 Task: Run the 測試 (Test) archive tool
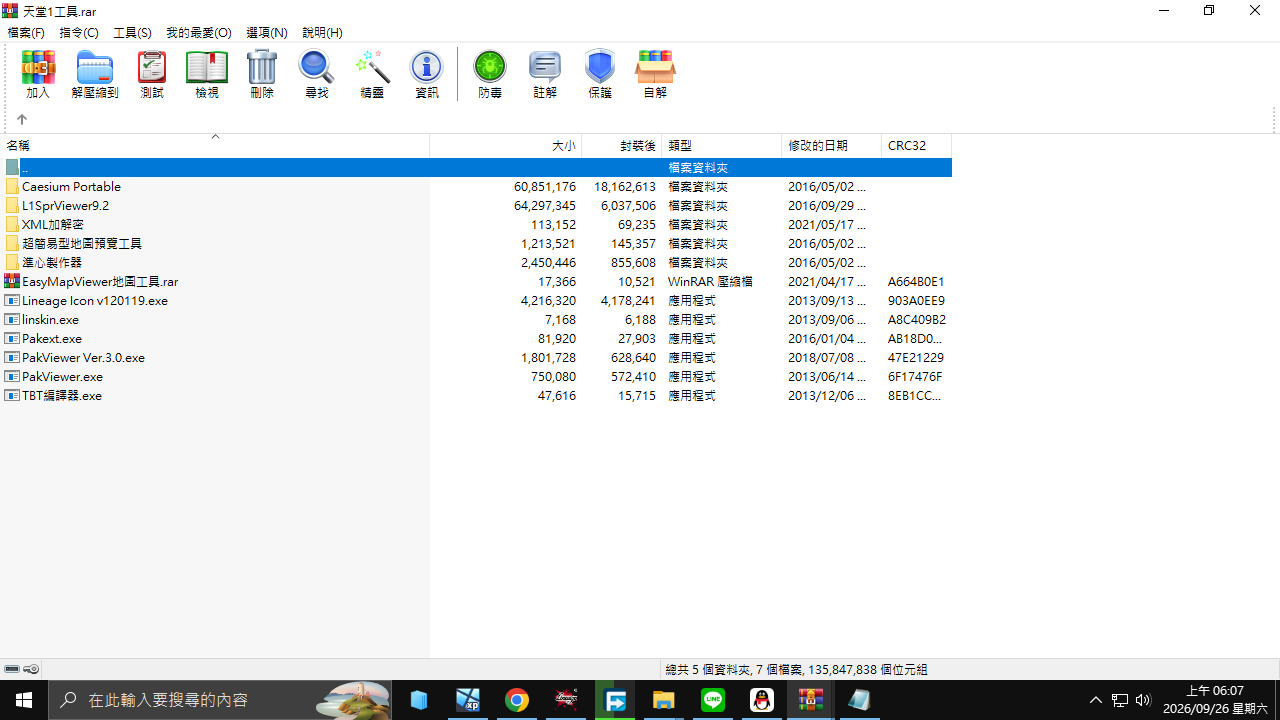tap(152, 75)
